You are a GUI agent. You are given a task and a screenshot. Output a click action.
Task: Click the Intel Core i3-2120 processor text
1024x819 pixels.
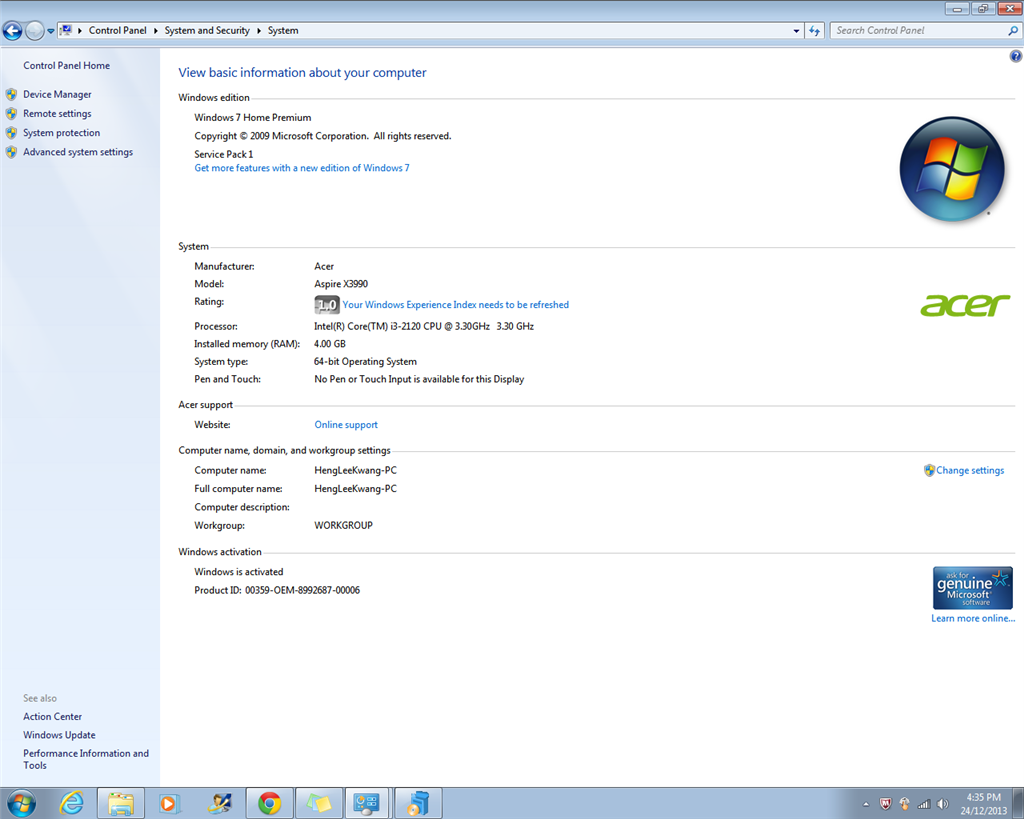(424, 326)
